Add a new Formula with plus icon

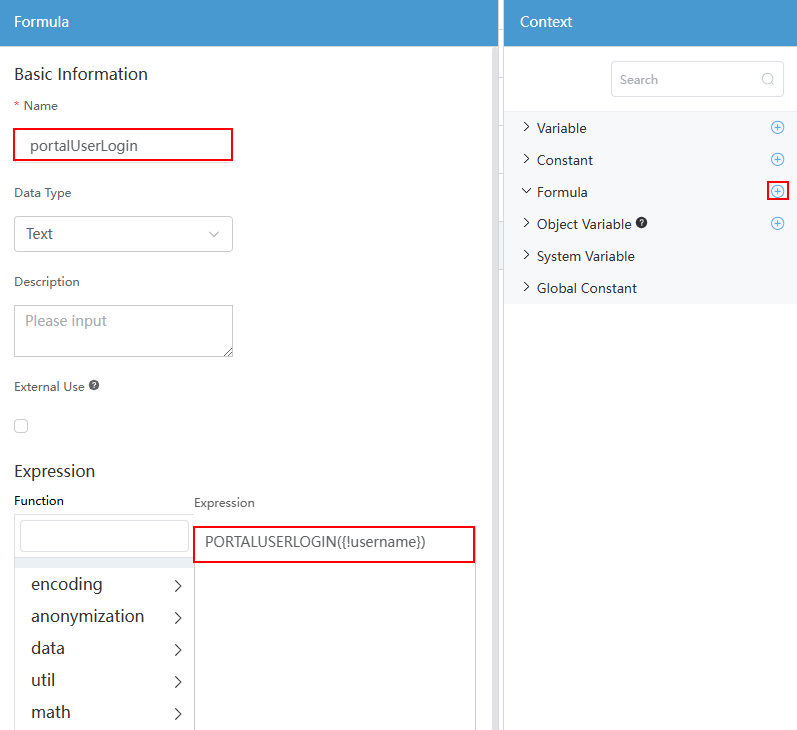[777, 191]
